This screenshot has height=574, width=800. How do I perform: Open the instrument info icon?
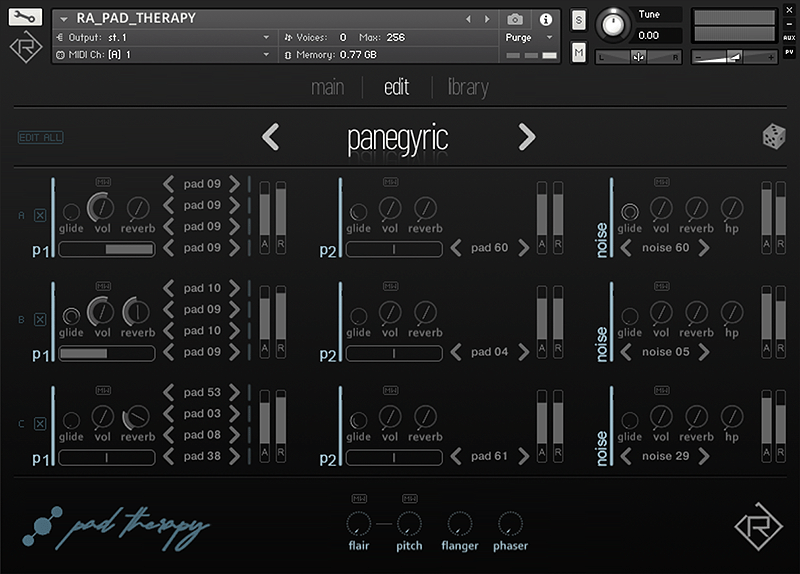pos(545,19)
